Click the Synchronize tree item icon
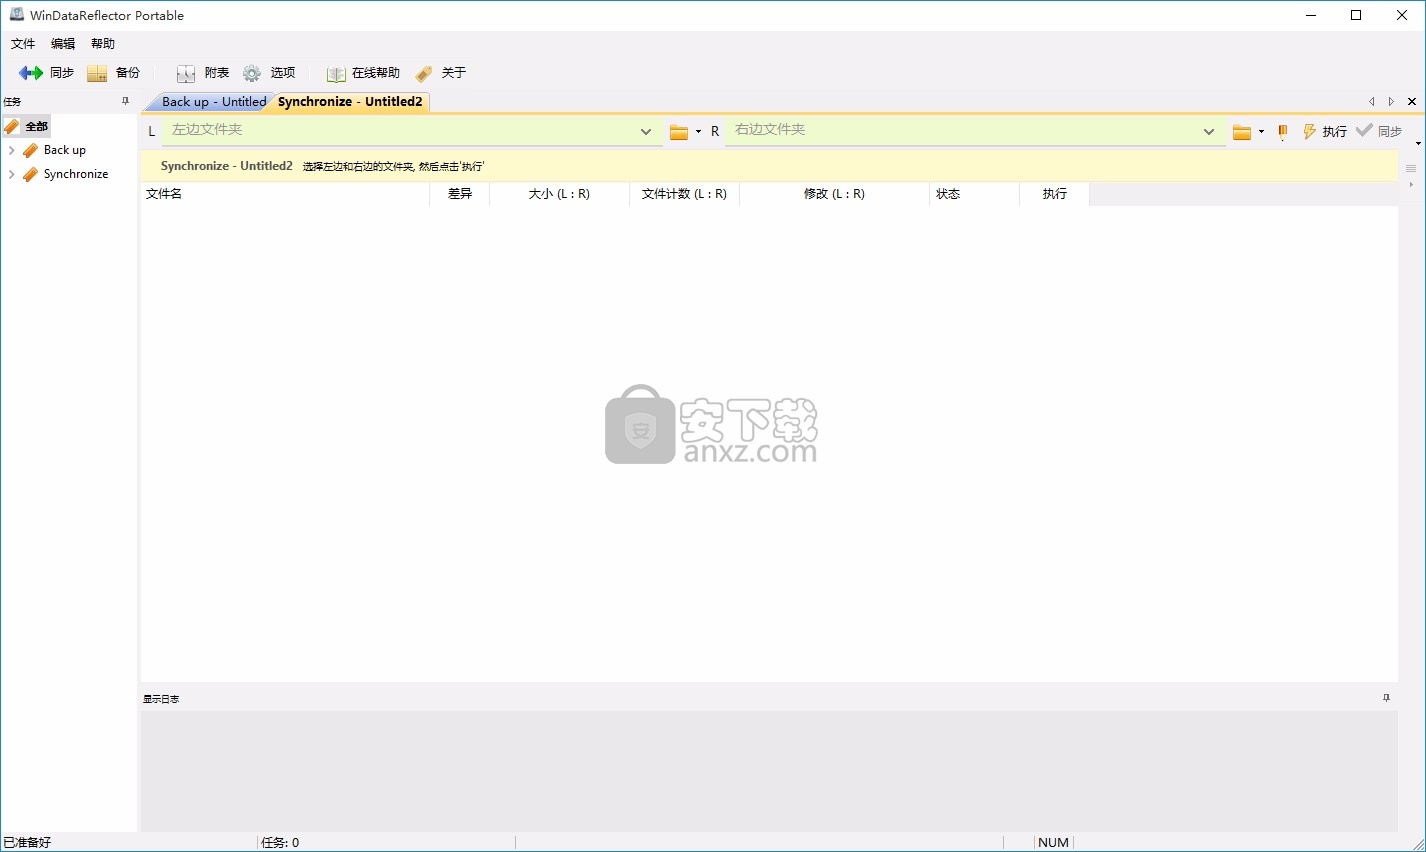Image resolution: width=1426 pixels, height=852 pixels. tap(31, 174)
